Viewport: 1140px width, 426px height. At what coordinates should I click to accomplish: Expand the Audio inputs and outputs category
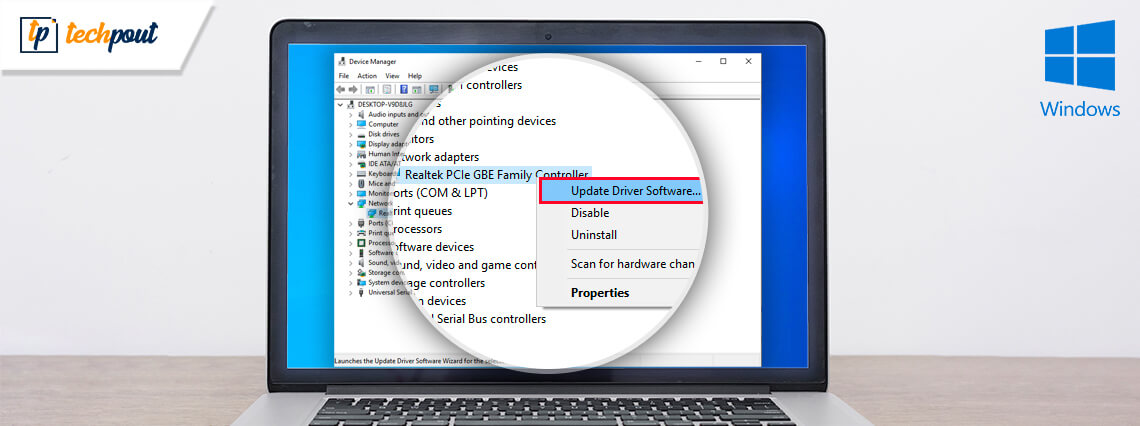351,114
